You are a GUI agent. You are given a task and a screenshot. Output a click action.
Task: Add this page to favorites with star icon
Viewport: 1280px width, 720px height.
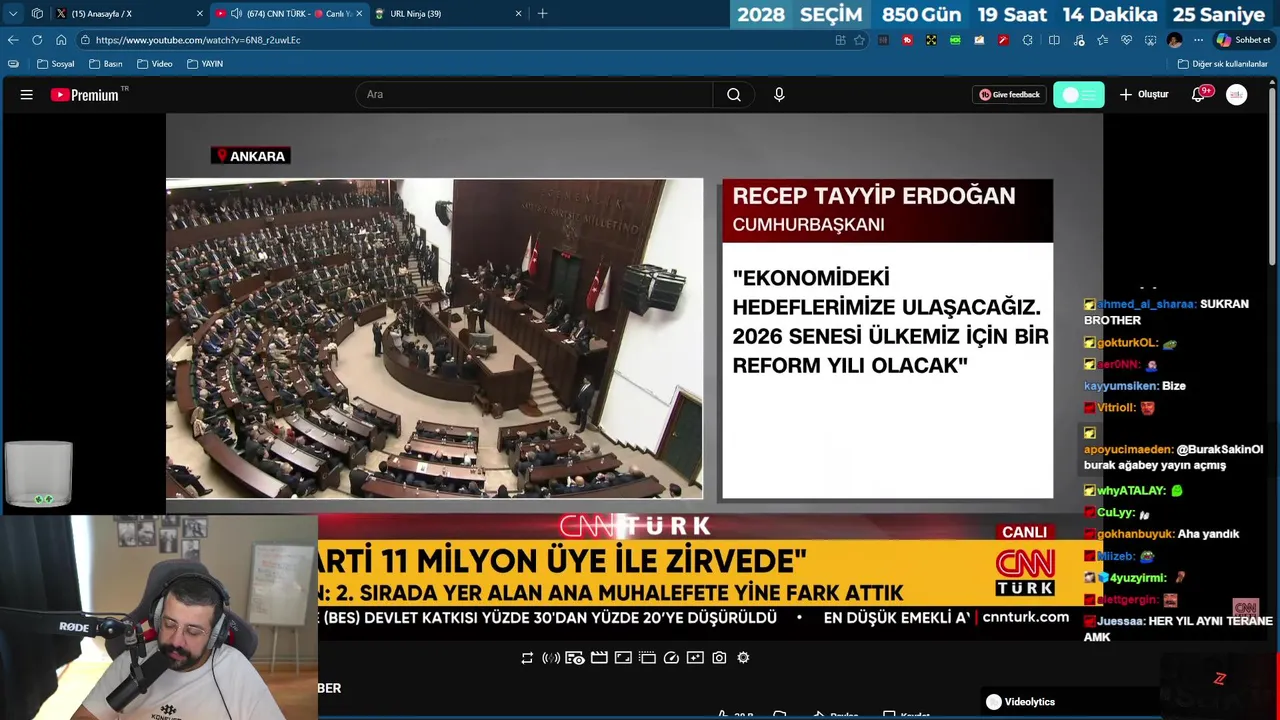click(x=859, y=40)
